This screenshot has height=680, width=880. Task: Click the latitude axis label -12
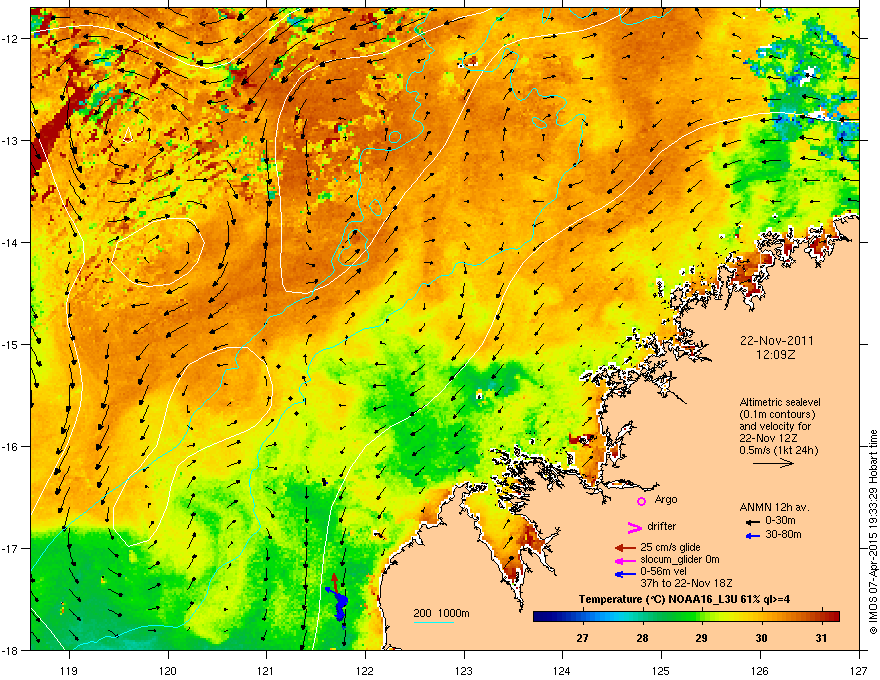10,39
